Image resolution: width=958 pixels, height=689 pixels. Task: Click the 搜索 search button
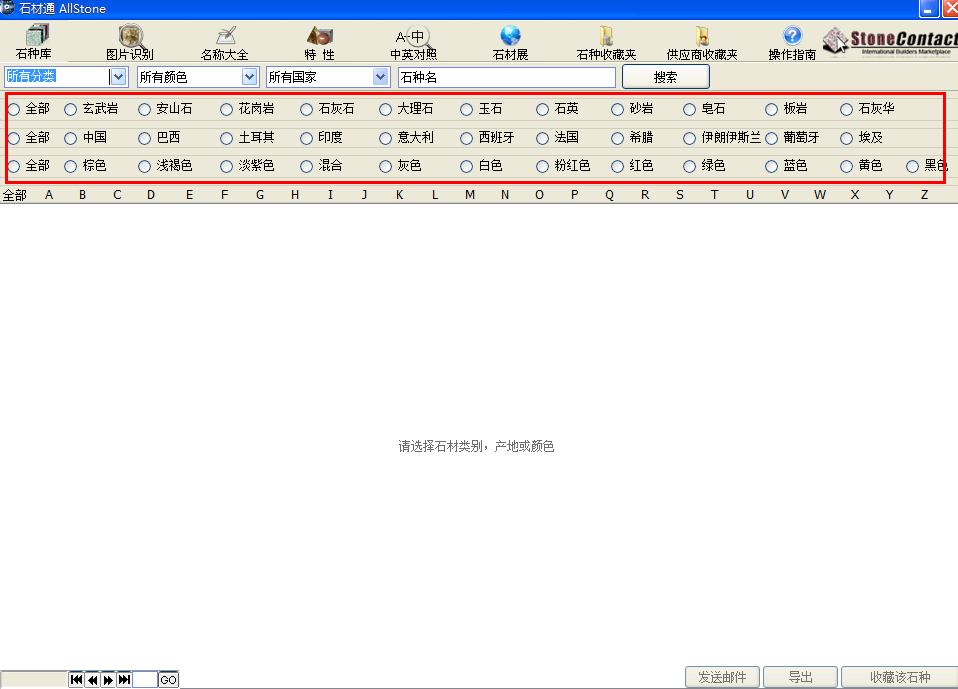pos(665,77)
